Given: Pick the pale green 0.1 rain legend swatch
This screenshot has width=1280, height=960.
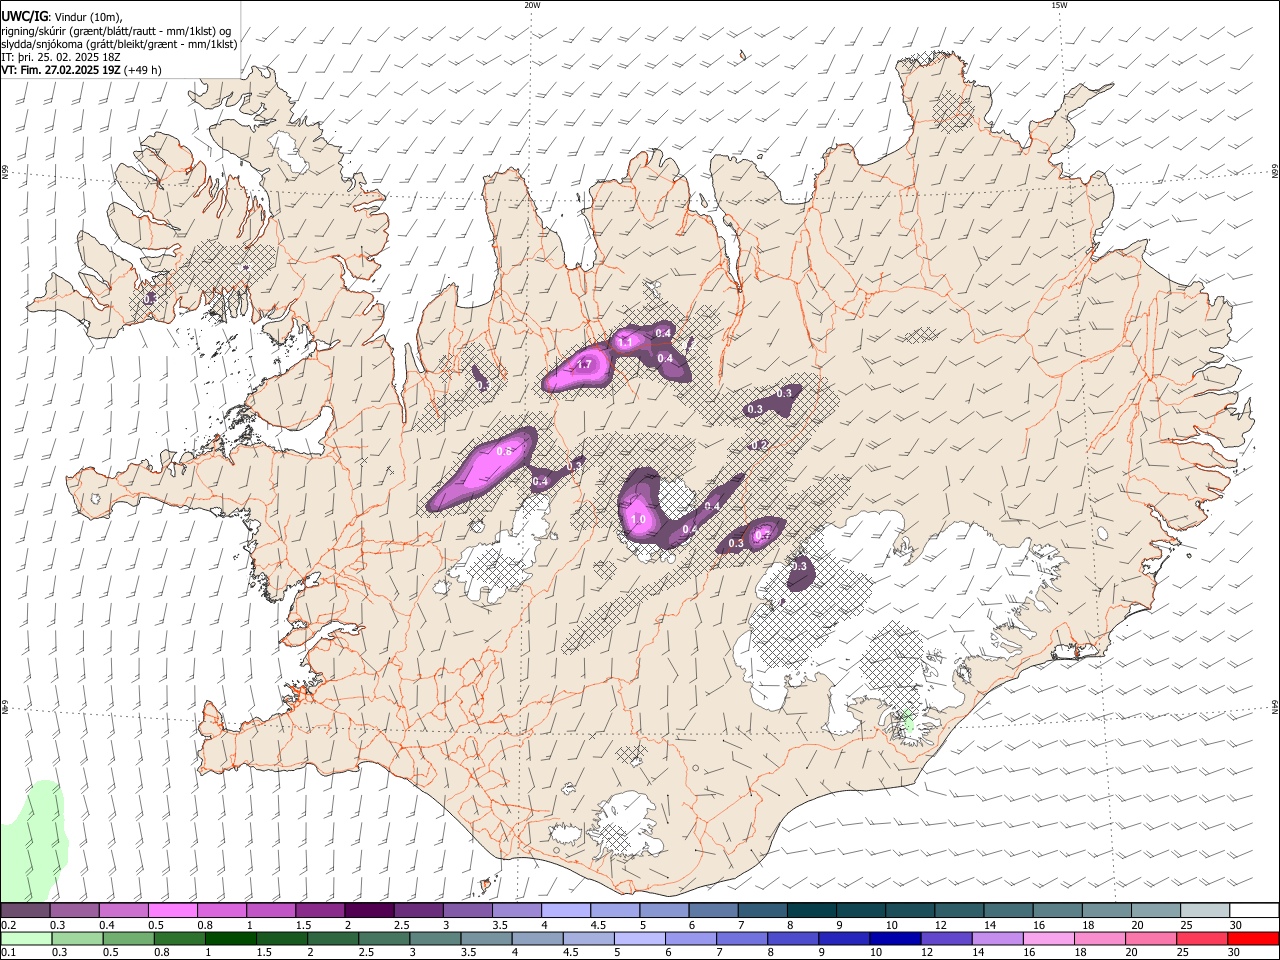Looking at the screenshot, I should (26, 938).
